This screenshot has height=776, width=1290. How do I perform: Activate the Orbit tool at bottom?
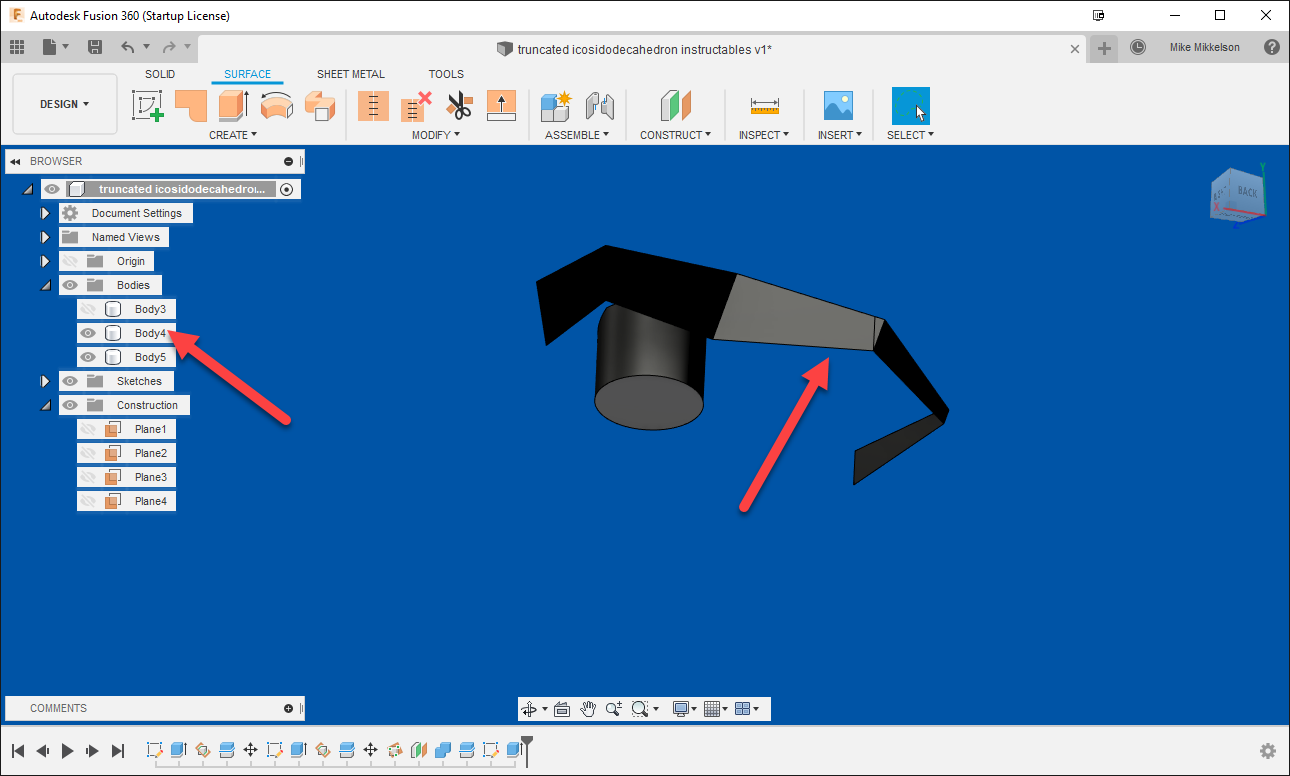tap(528, 709)
